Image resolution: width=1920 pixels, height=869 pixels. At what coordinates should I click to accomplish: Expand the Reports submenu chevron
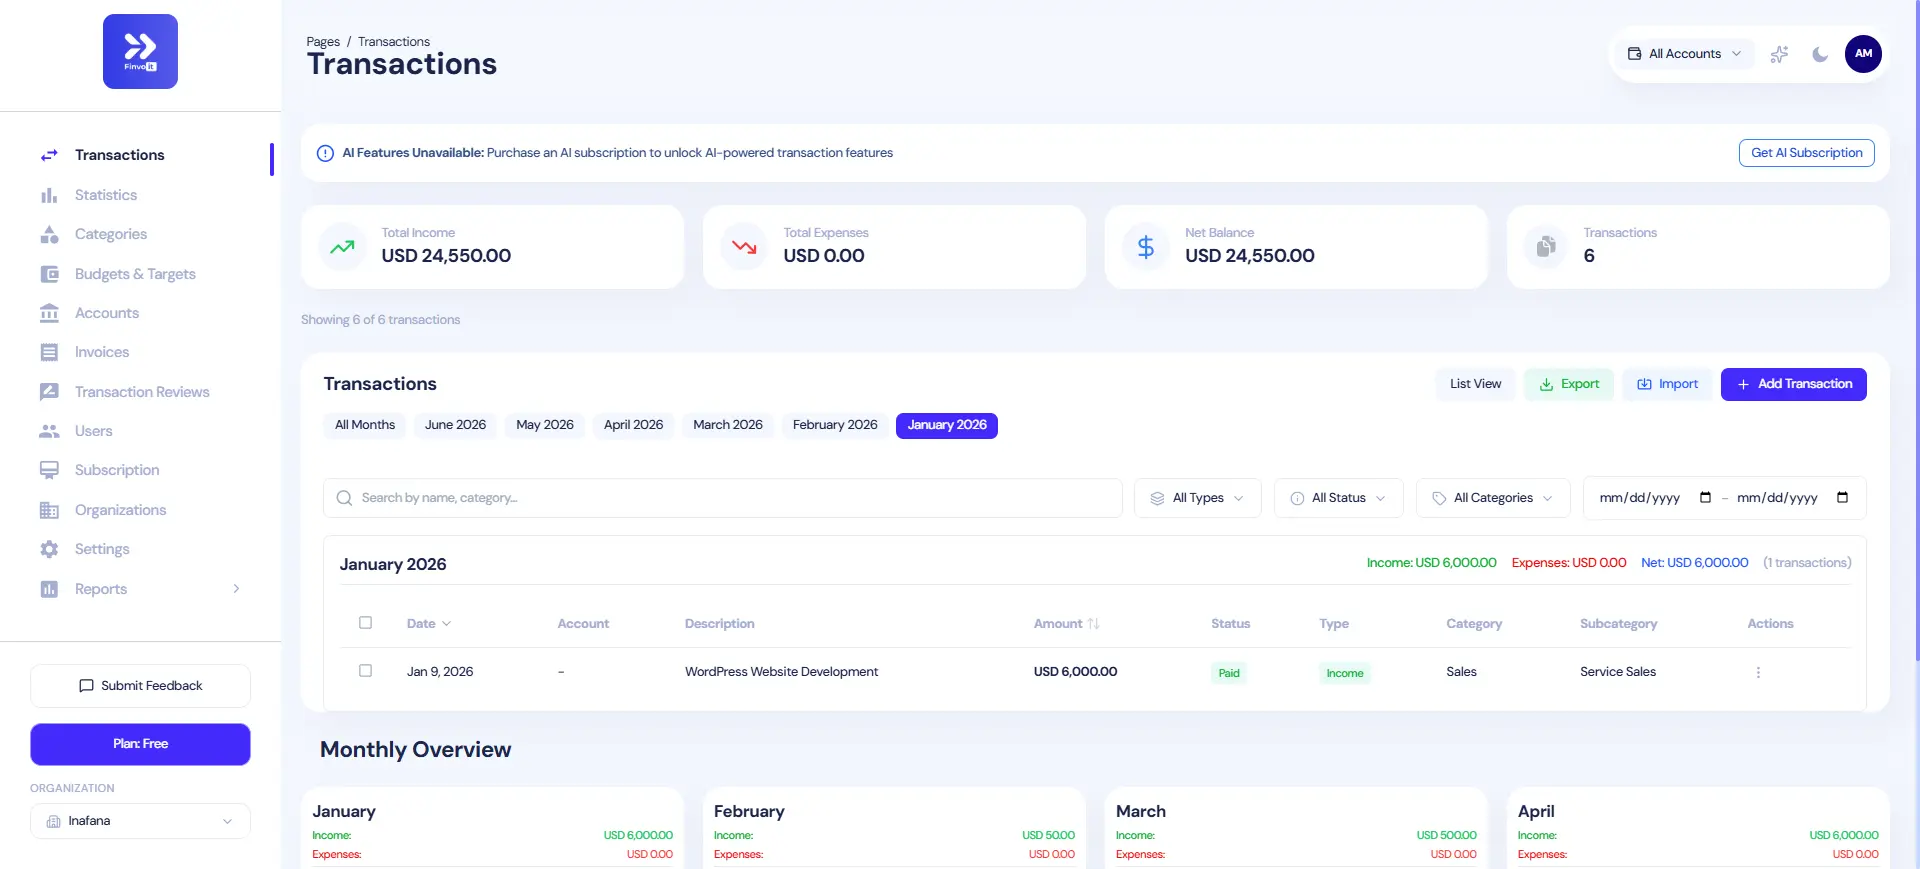tap(236, 589)
